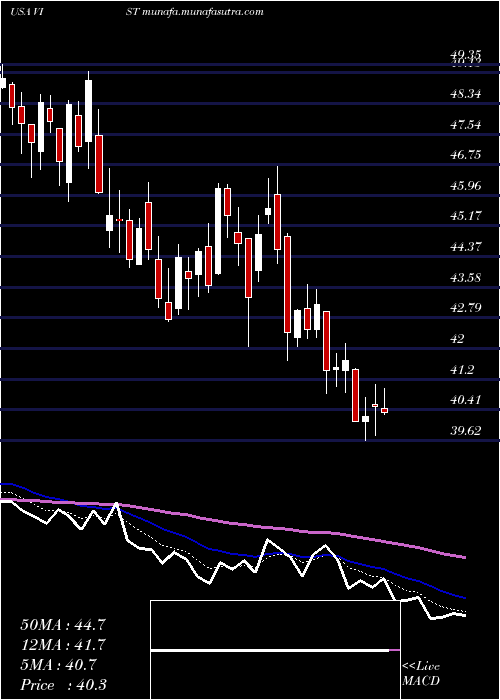This screenshot has width=500, height=700.
Task: Click the 43.58 price axis label
Action: (467, 277)
